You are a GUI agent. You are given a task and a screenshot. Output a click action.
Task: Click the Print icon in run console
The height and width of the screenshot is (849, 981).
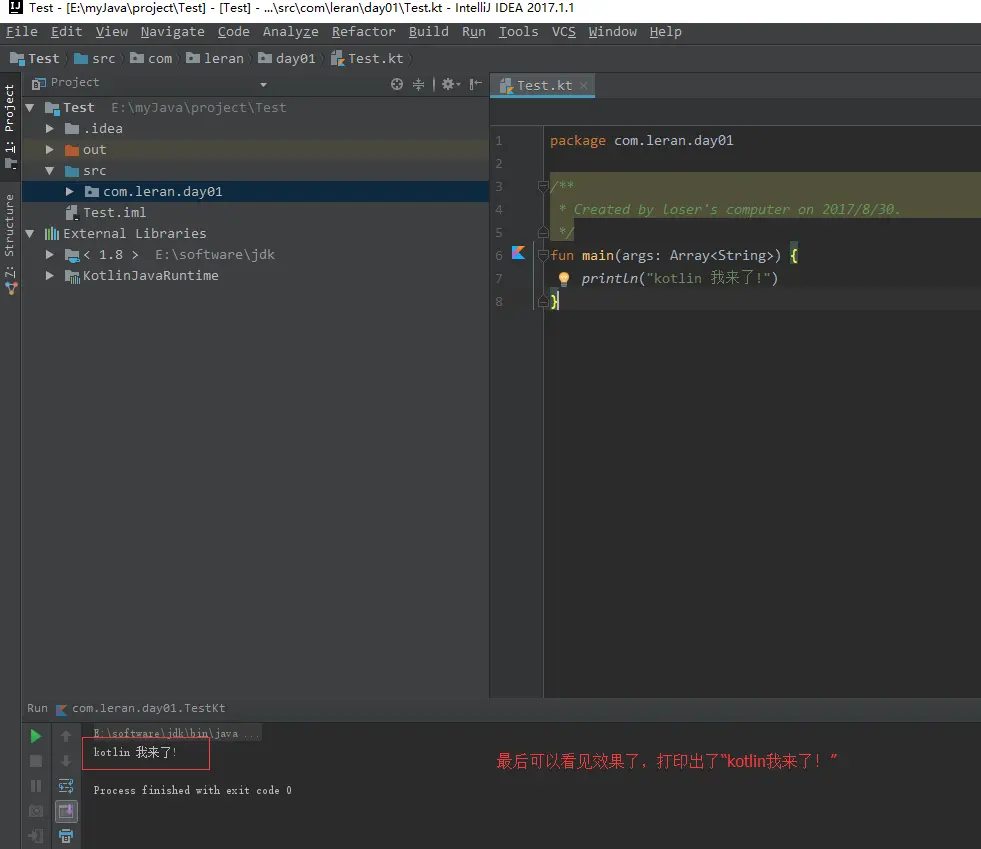point(66,836)
